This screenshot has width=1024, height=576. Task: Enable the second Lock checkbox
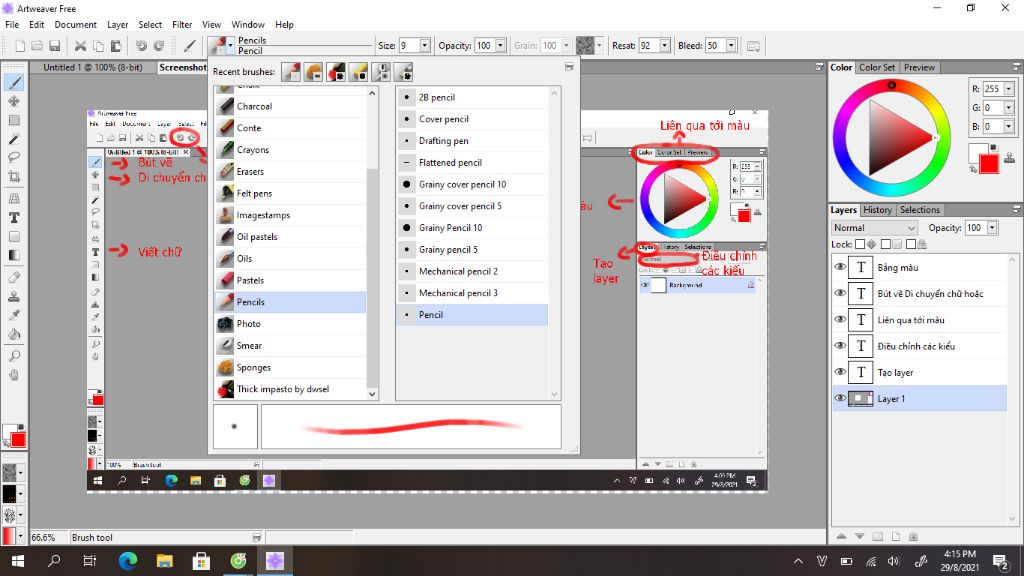[886, 244]
